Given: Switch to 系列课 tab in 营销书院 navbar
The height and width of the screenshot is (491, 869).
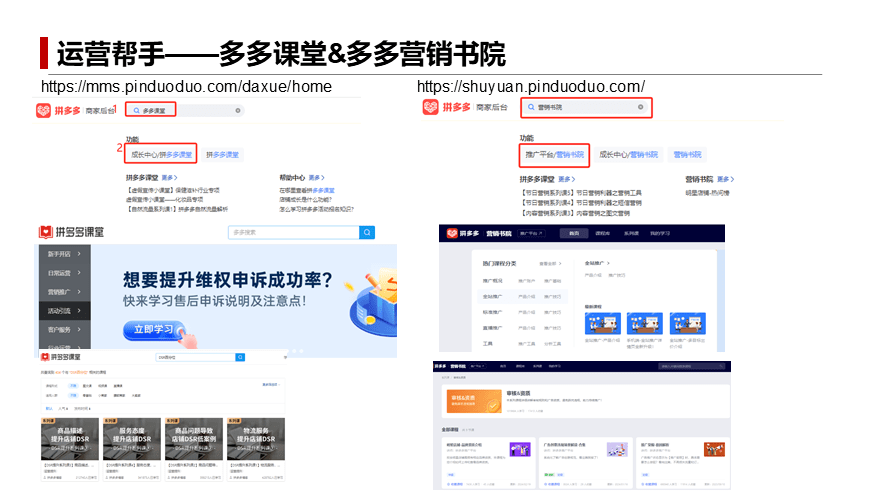Looking at the screenshot, I should 631,233.
